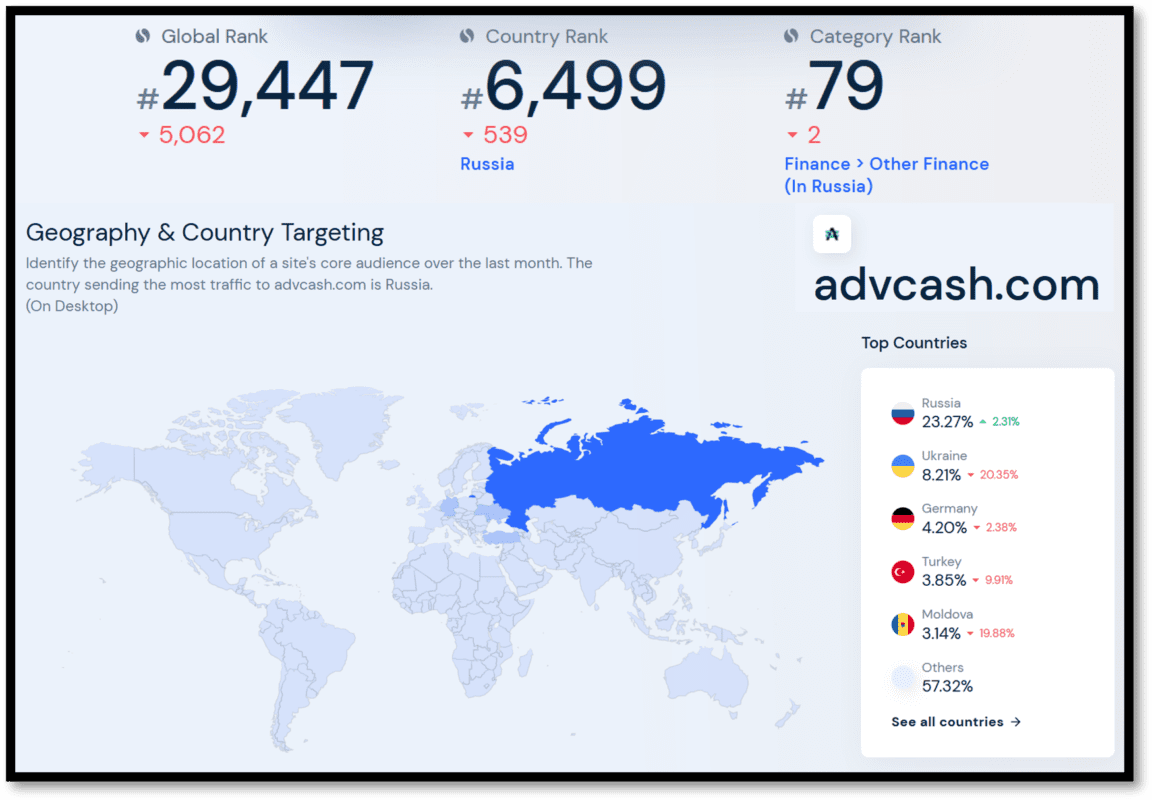The height and width of the screenshot is (800, 1152).
Task: Click Russia's 23.27% traffic share
Action: point(947,422)
